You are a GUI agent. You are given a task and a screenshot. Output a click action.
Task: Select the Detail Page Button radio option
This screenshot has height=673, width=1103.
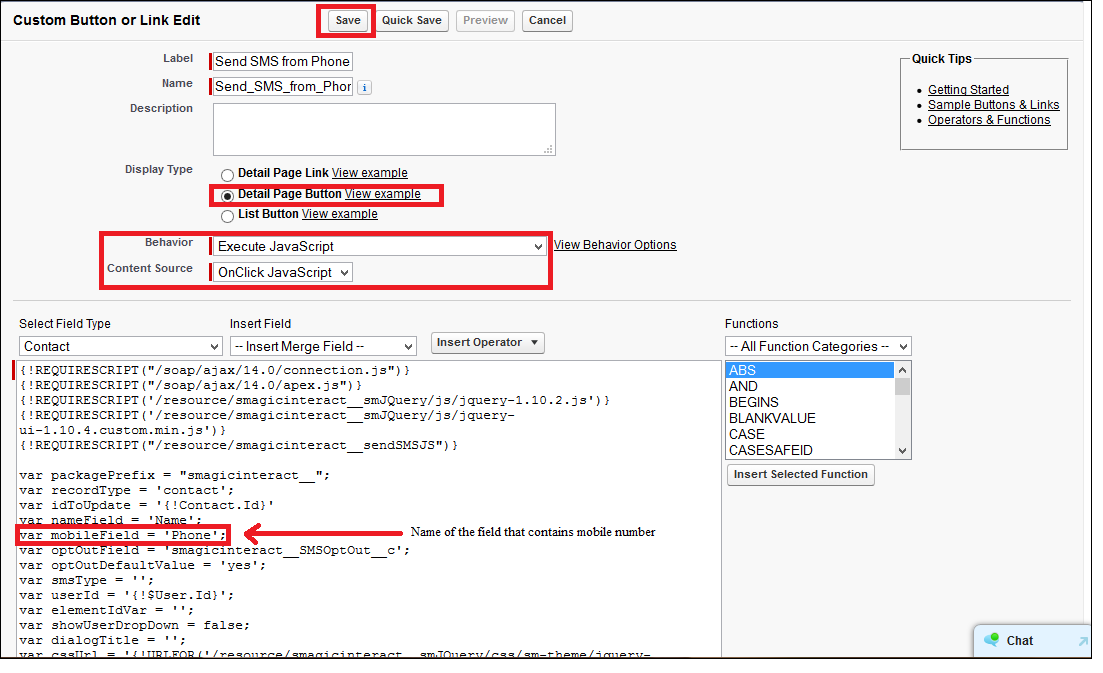(227, 196)
